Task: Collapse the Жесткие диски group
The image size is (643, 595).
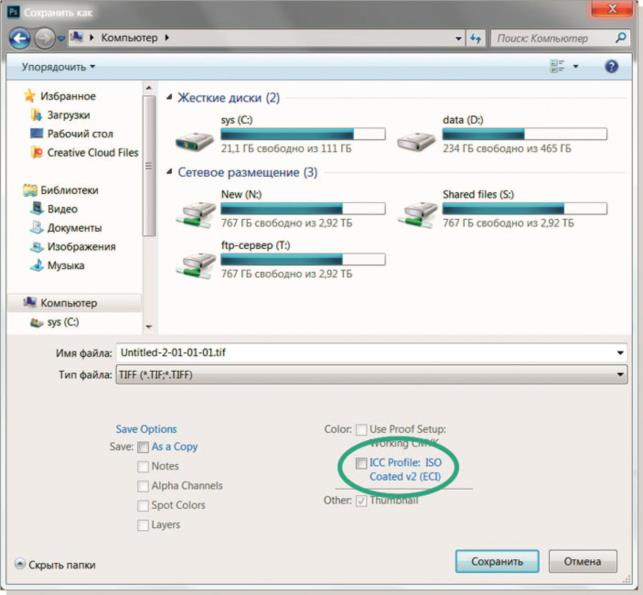Action: (x=169, y=98)
